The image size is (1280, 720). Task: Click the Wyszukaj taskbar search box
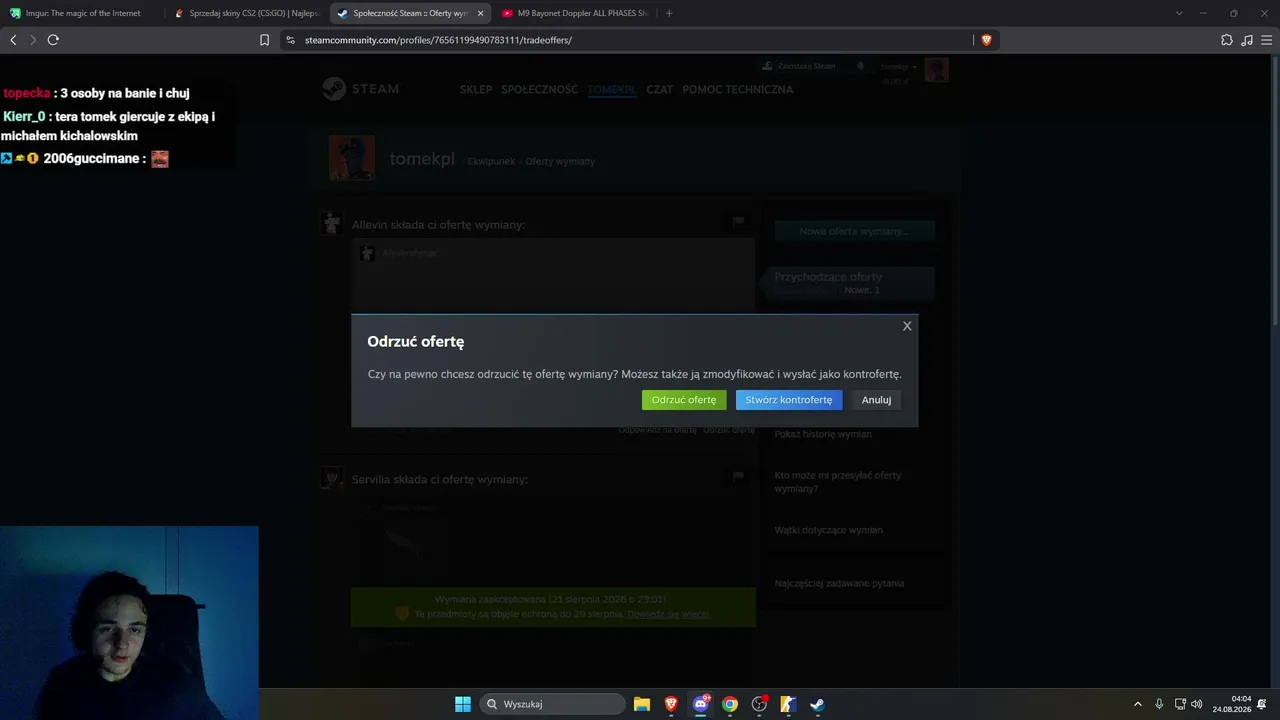(553, 704)
